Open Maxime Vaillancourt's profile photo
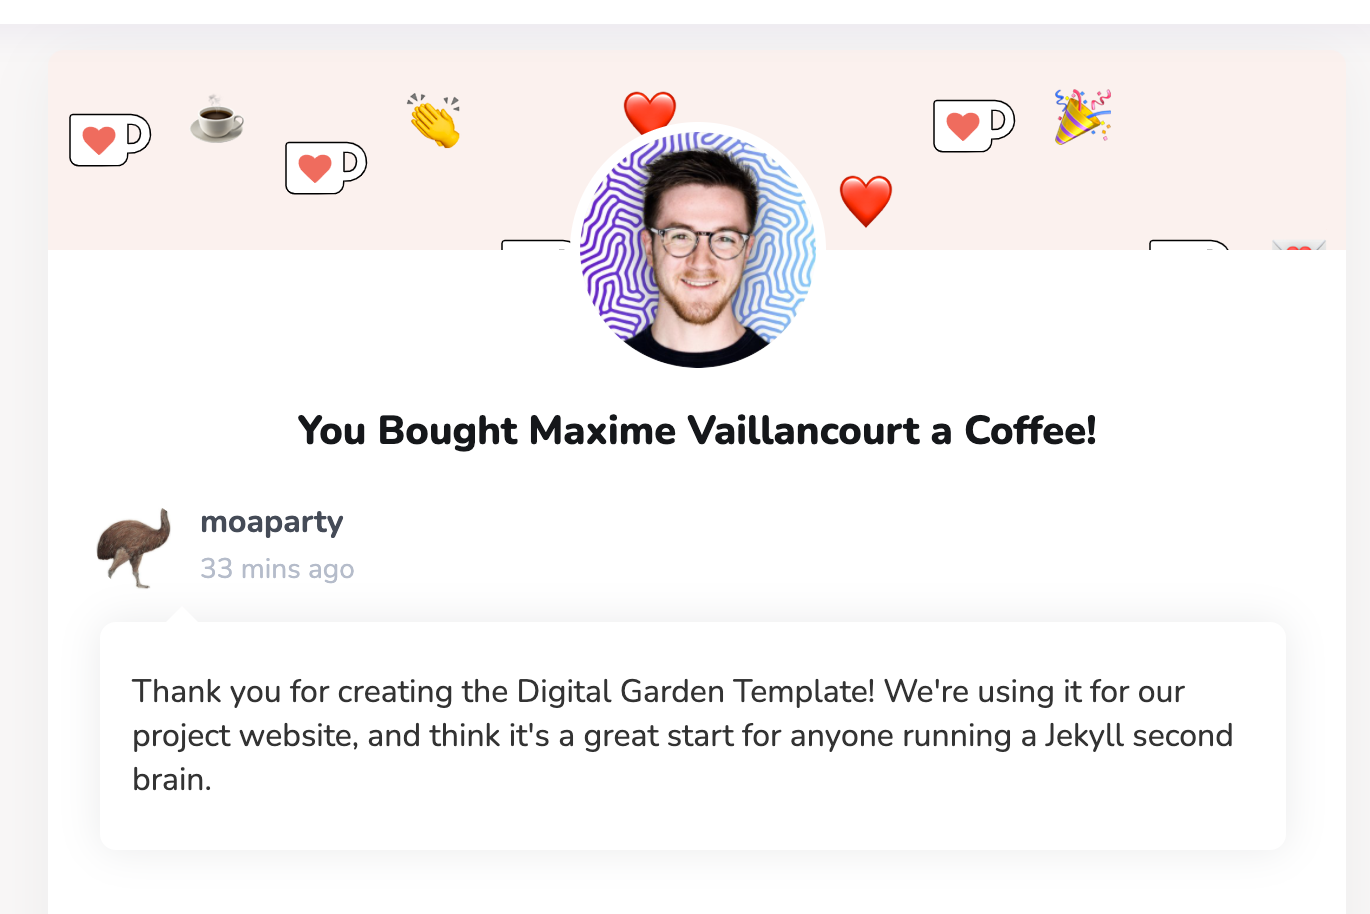This screenshot has height=914, width=1370. (698, 248)
